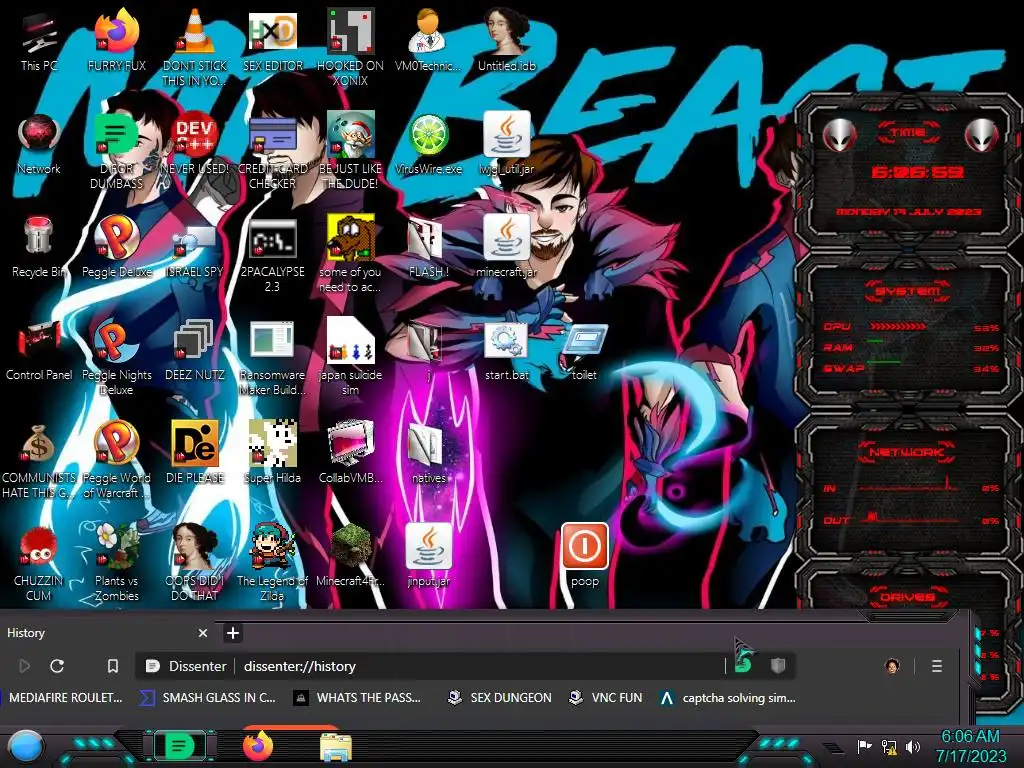Open captcha solving sim... bookmark
The image size is (1024, 768).
tap(728, 697)
